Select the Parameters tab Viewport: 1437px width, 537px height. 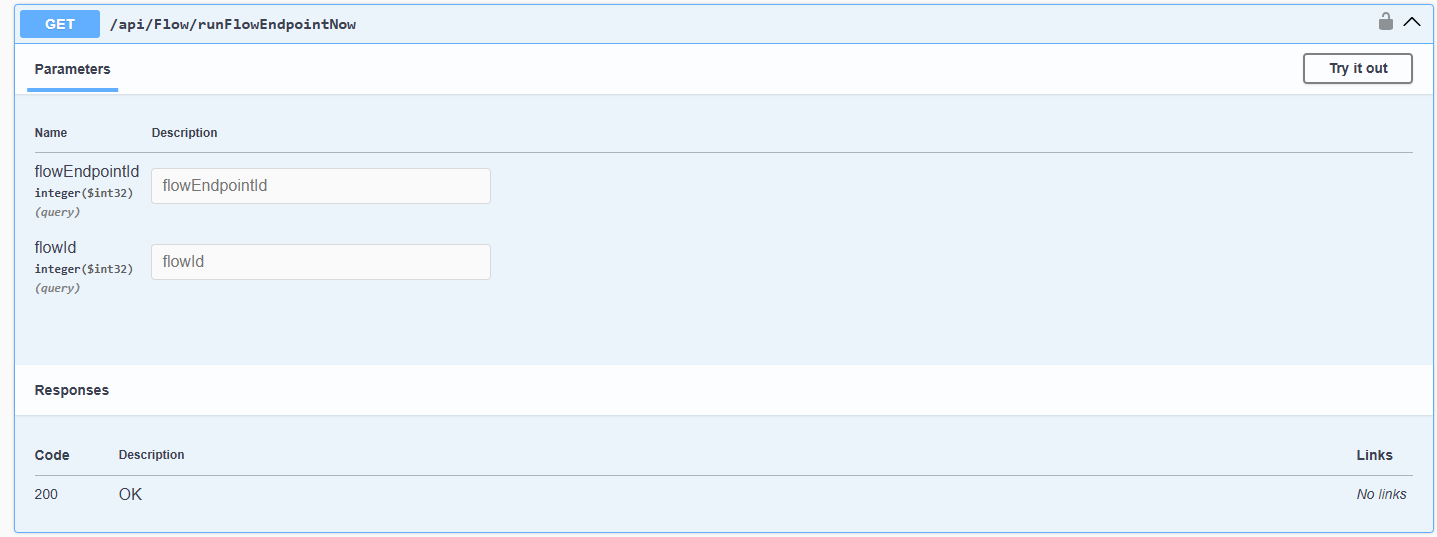pos(72,69)
